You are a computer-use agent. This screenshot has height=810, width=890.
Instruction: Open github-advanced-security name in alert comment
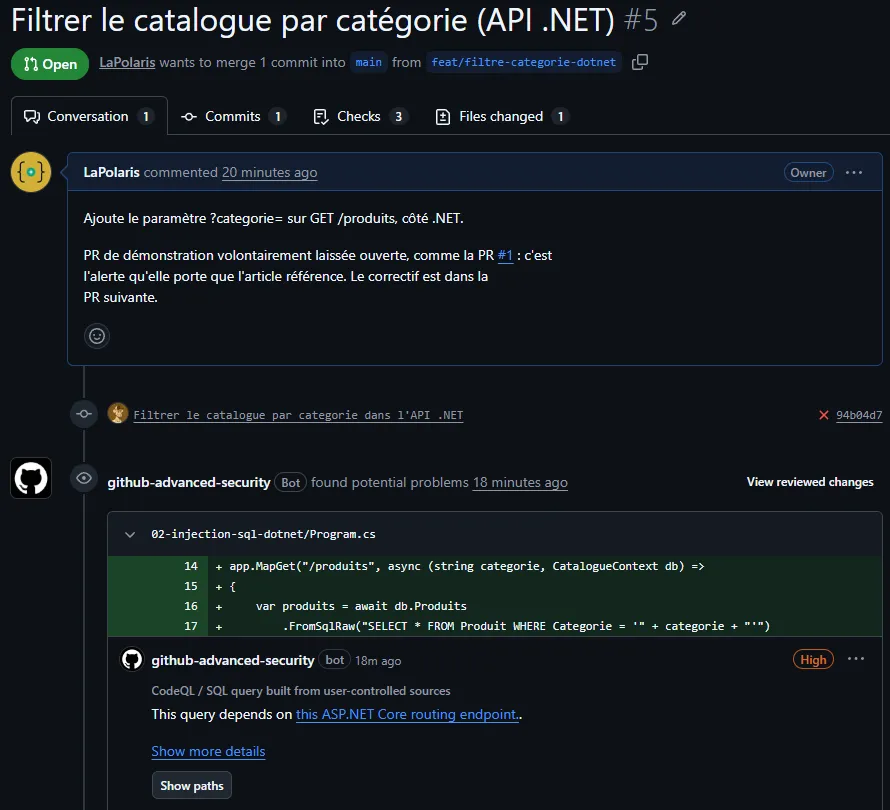click(233, 661)
